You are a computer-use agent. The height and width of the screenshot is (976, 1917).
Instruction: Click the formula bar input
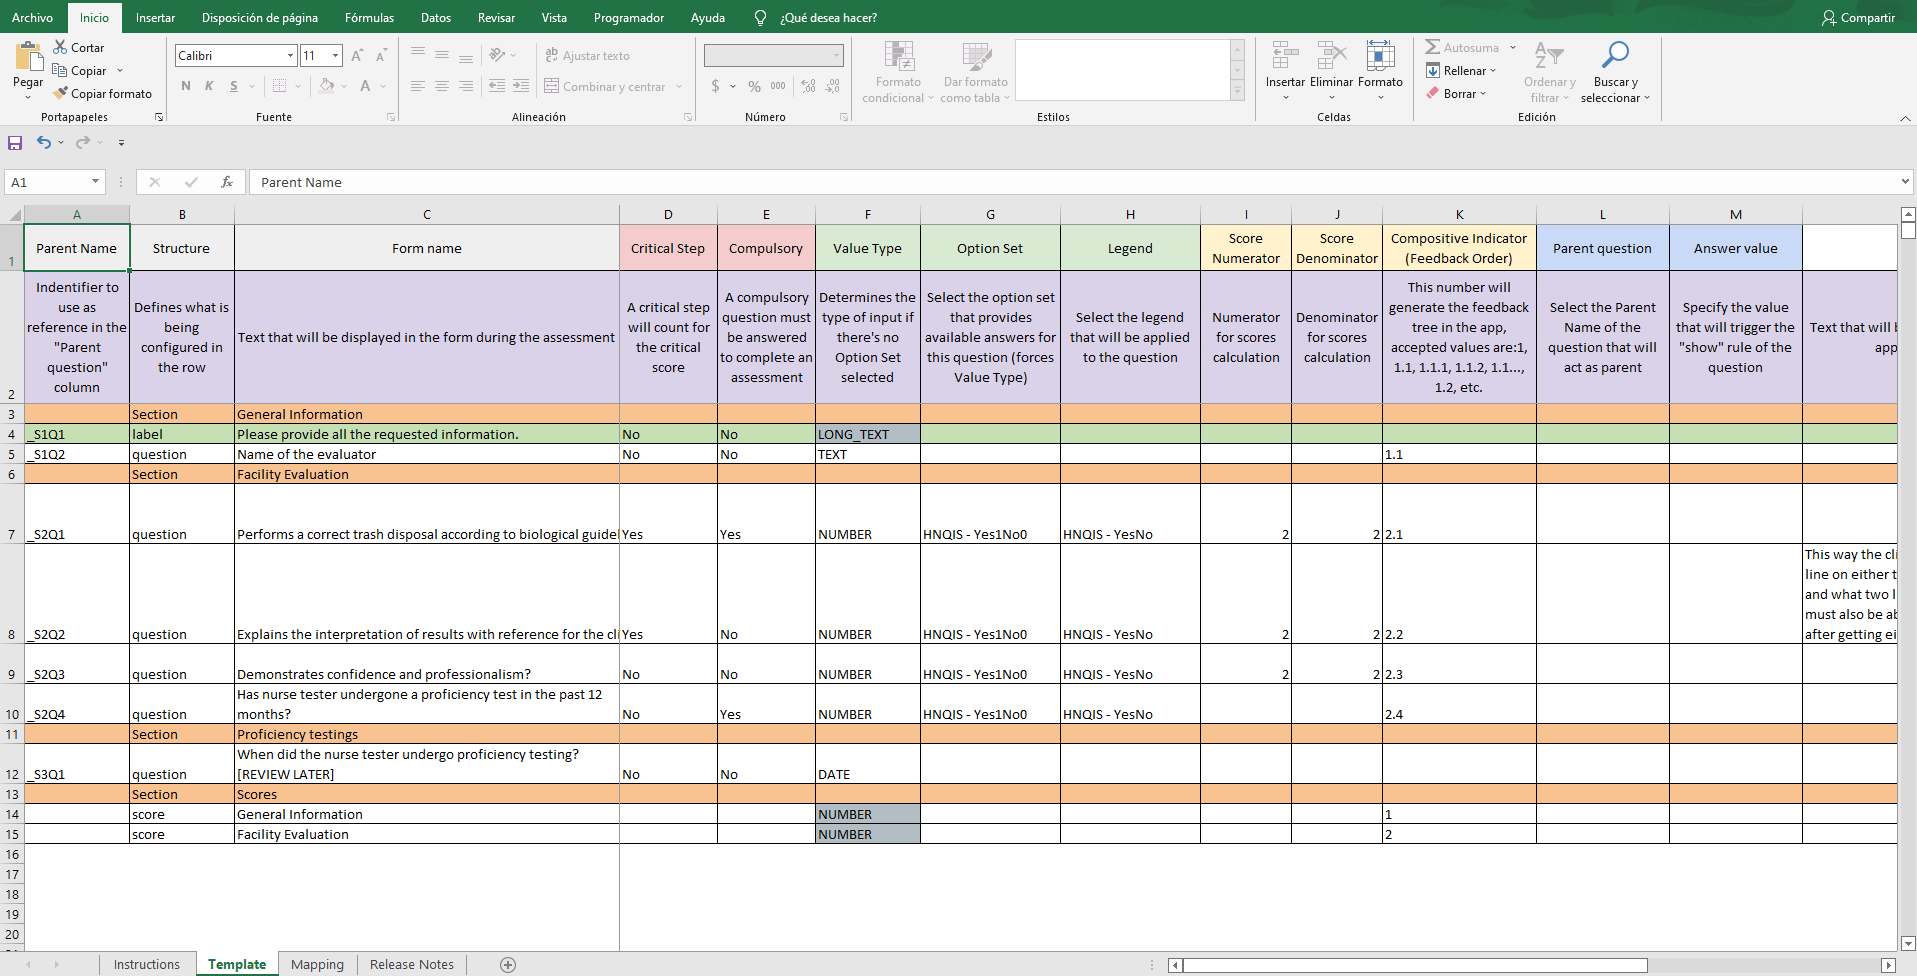1073,182
